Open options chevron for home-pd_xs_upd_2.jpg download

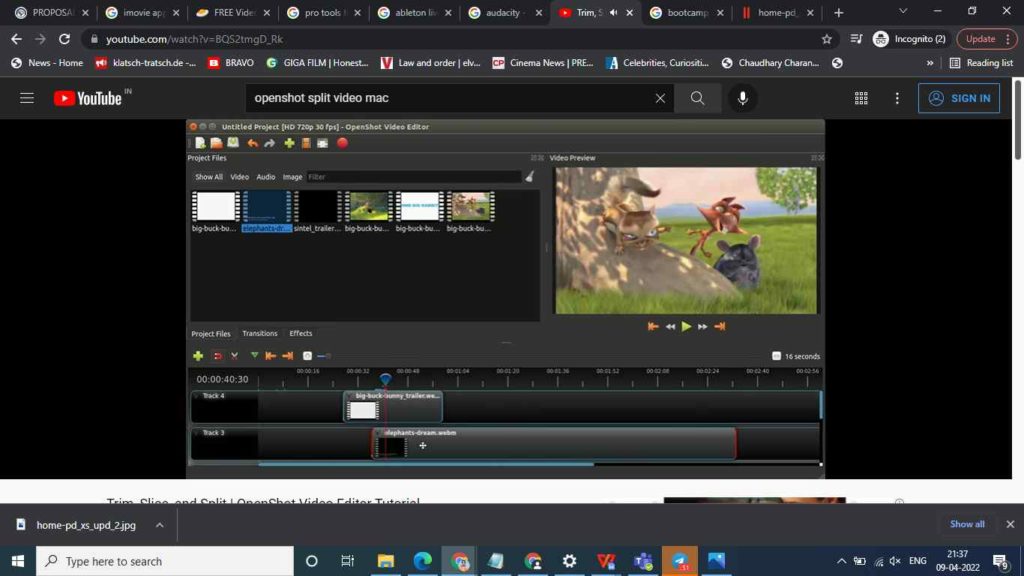[159, 525]
